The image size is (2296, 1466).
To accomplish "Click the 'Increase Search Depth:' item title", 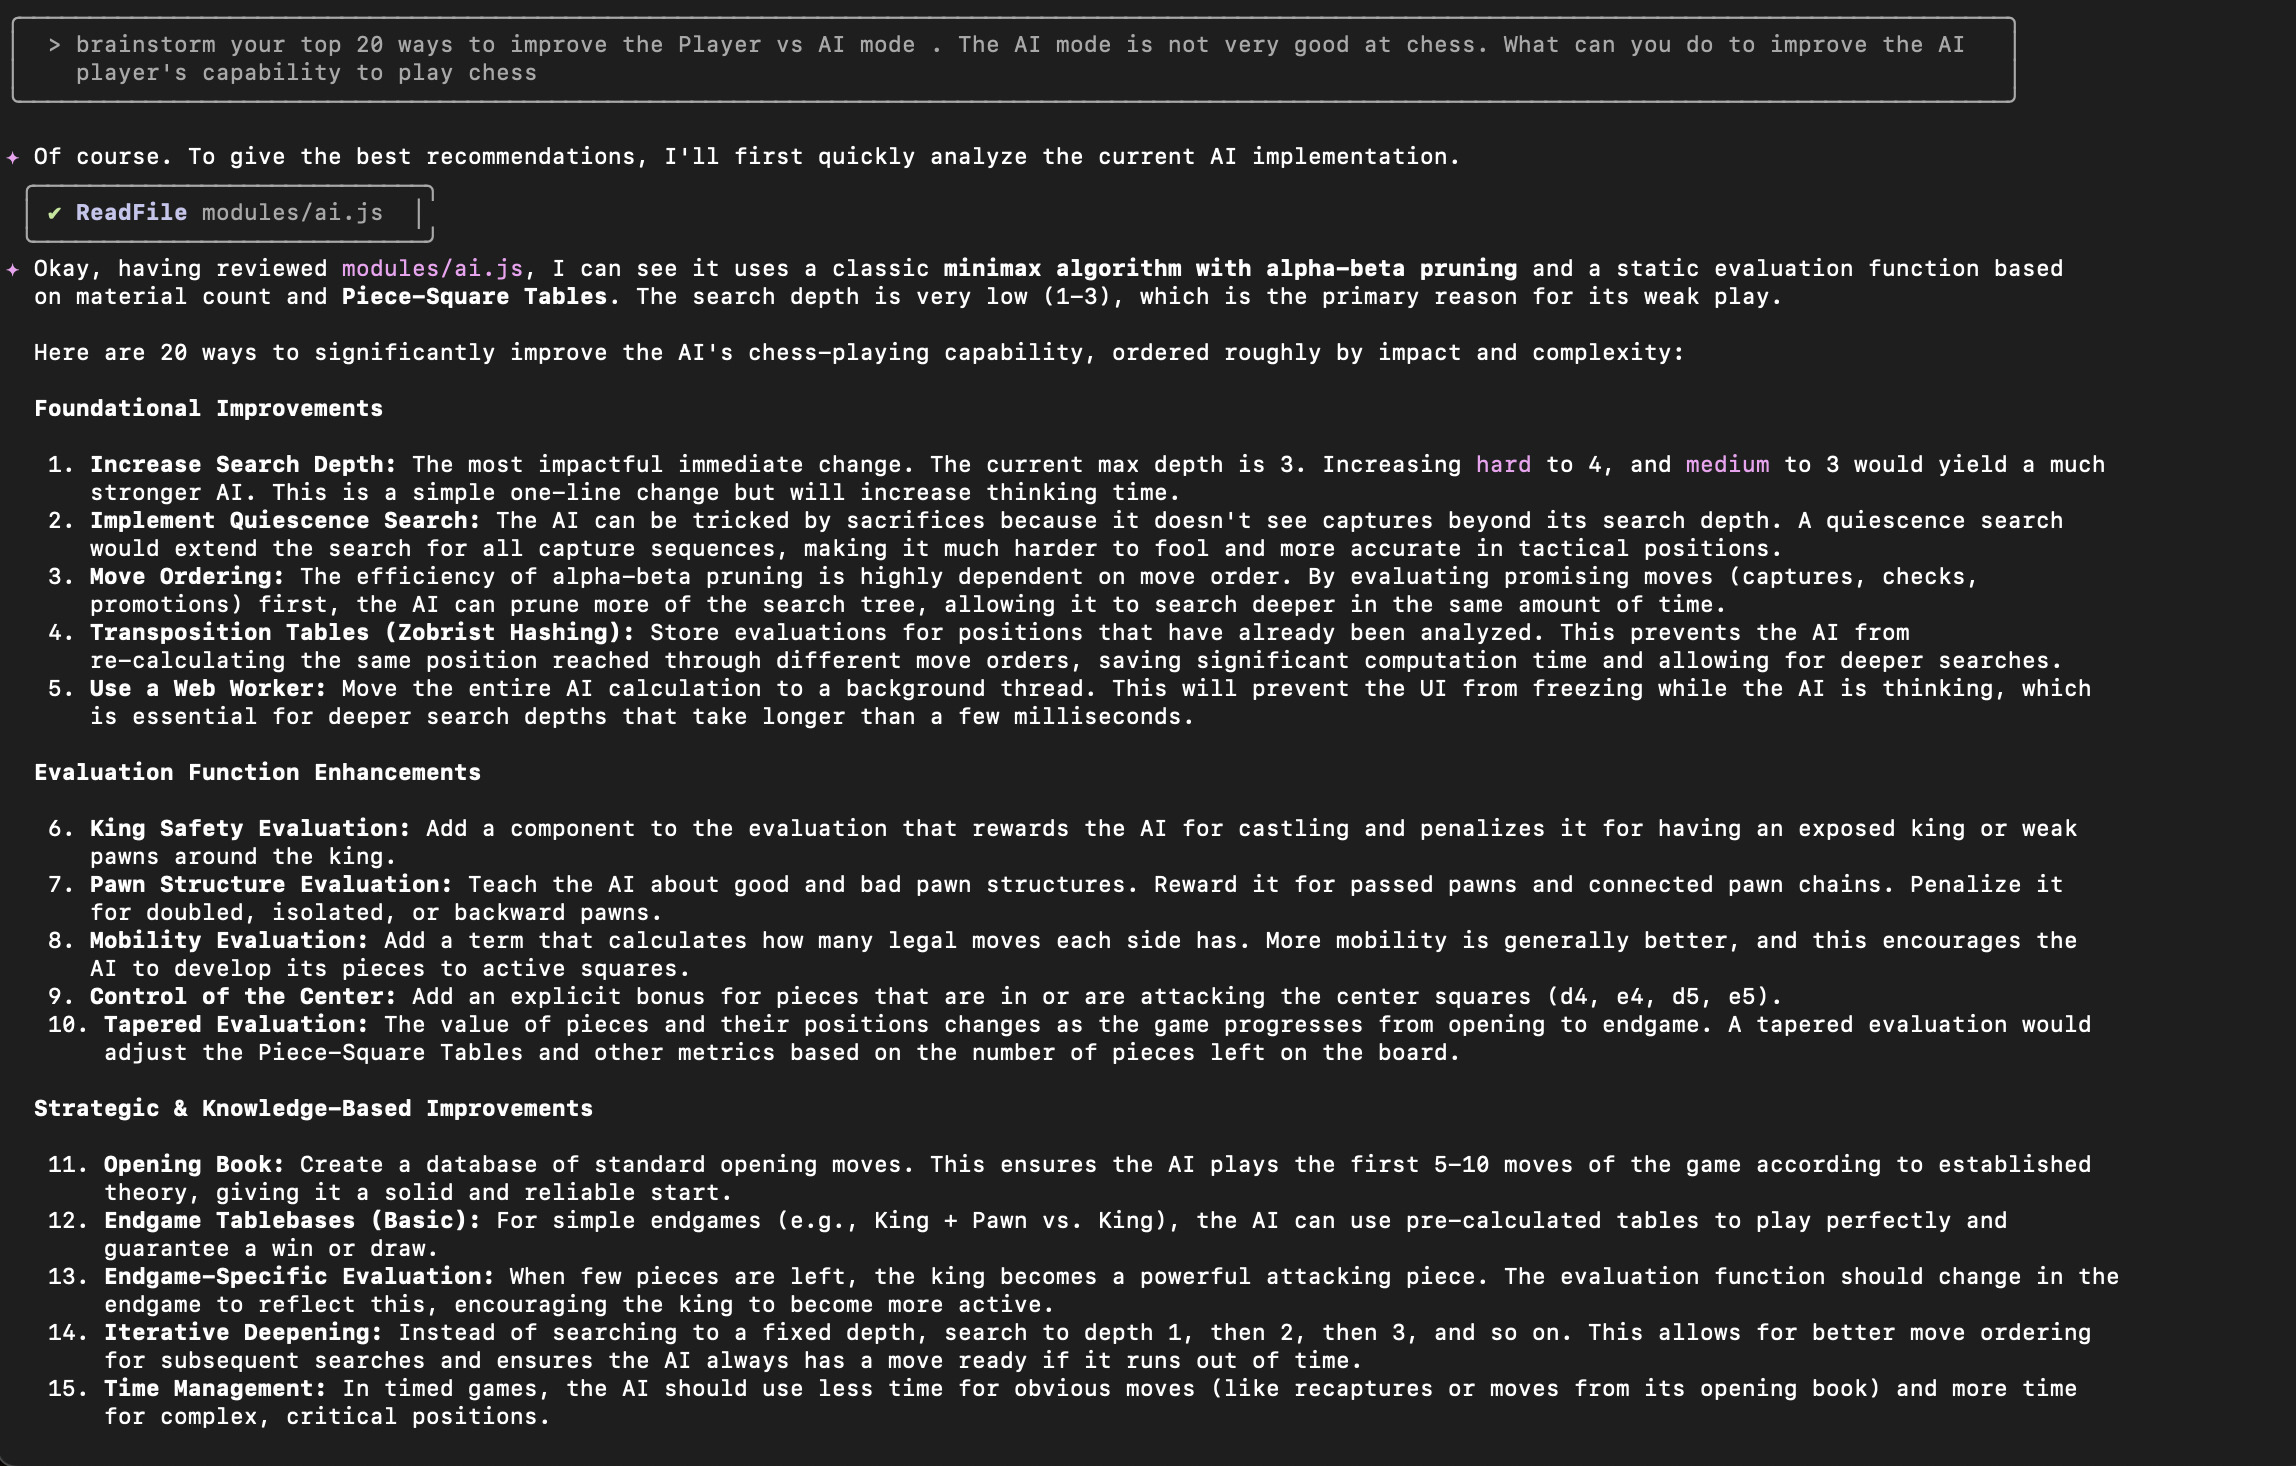I will 243,465.
